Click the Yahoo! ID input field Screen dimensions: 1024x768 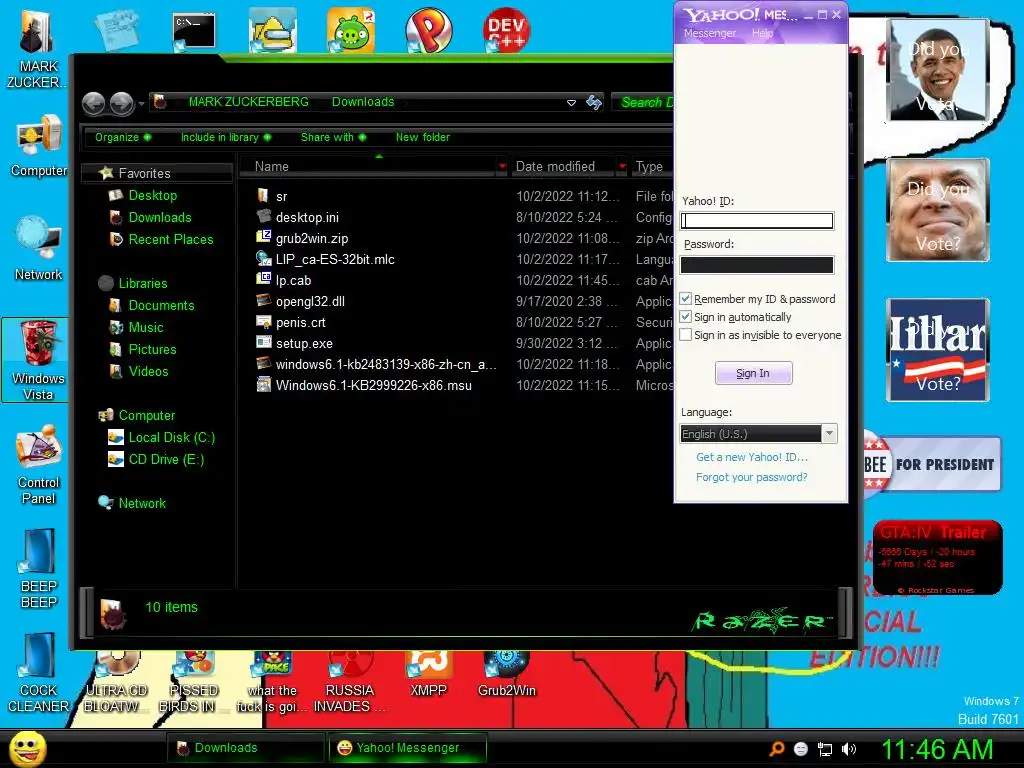[757, 221]
